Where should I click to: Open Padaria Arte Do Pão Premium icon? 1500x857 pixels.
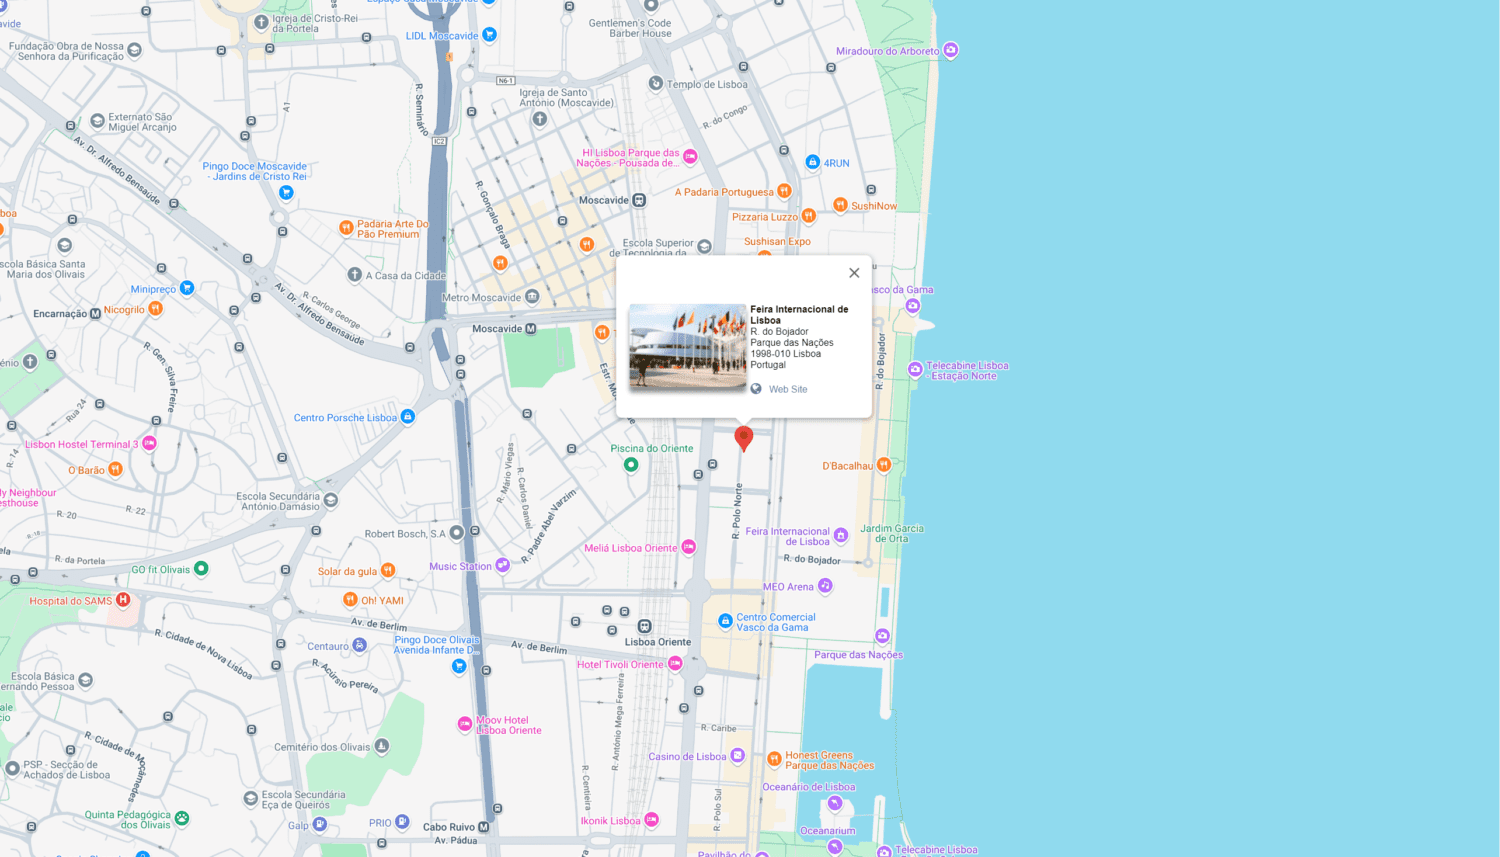point(346,228)
